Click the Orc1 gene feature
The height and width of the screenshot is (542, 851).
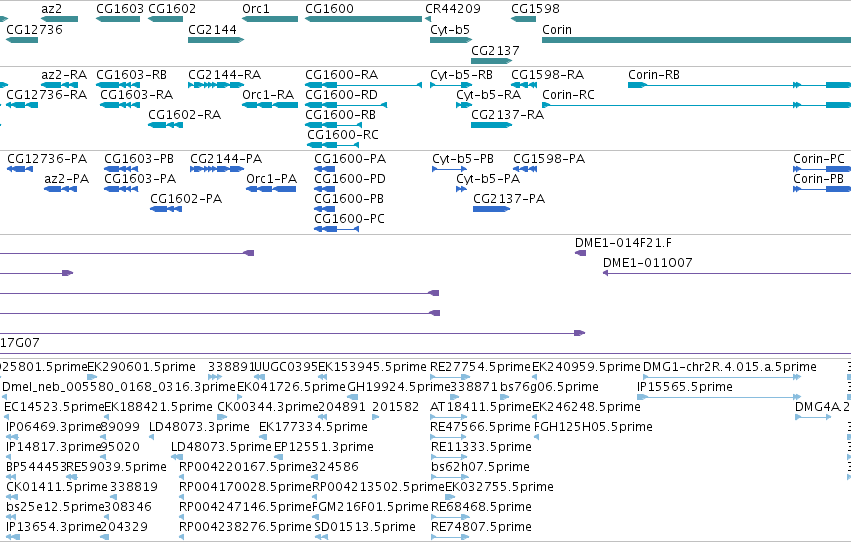point(270,19)
